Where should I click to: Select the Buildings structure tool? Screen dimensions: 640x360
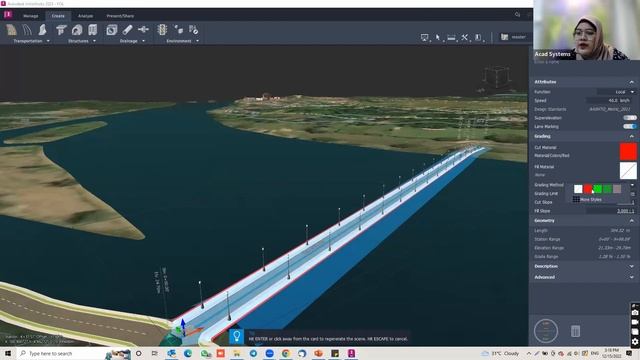click(93, 30)
